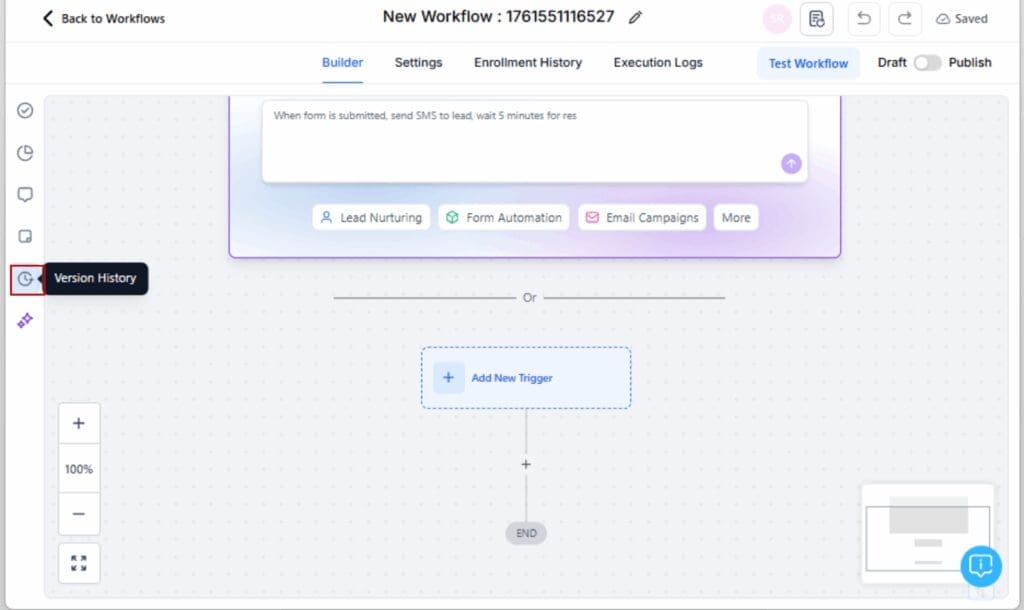Open the Enrollment History tab
The image size is (1024, 610).
click(x=527, y=63)
